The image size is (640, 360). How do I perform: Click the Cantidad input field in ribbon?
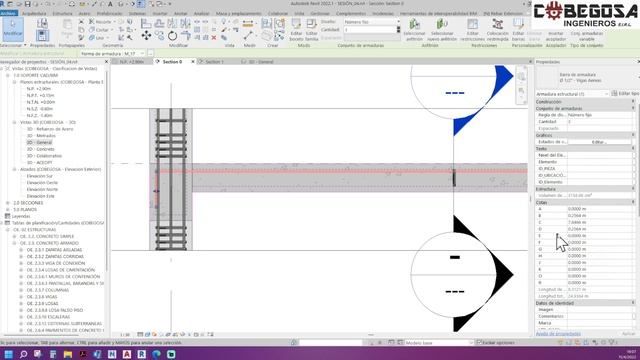coord(370,30)
